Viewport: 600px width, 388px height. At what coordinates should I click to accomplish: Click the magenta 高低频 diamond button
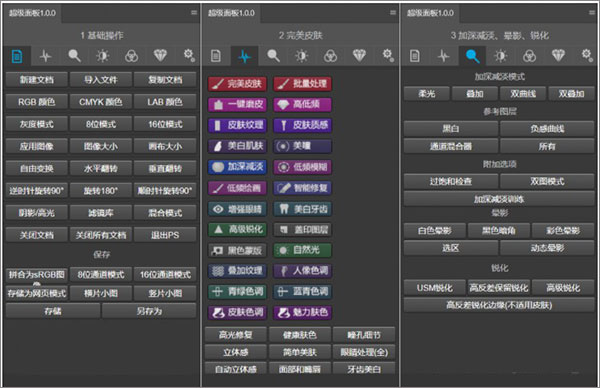pyautogui.click(x=303, y=104)
